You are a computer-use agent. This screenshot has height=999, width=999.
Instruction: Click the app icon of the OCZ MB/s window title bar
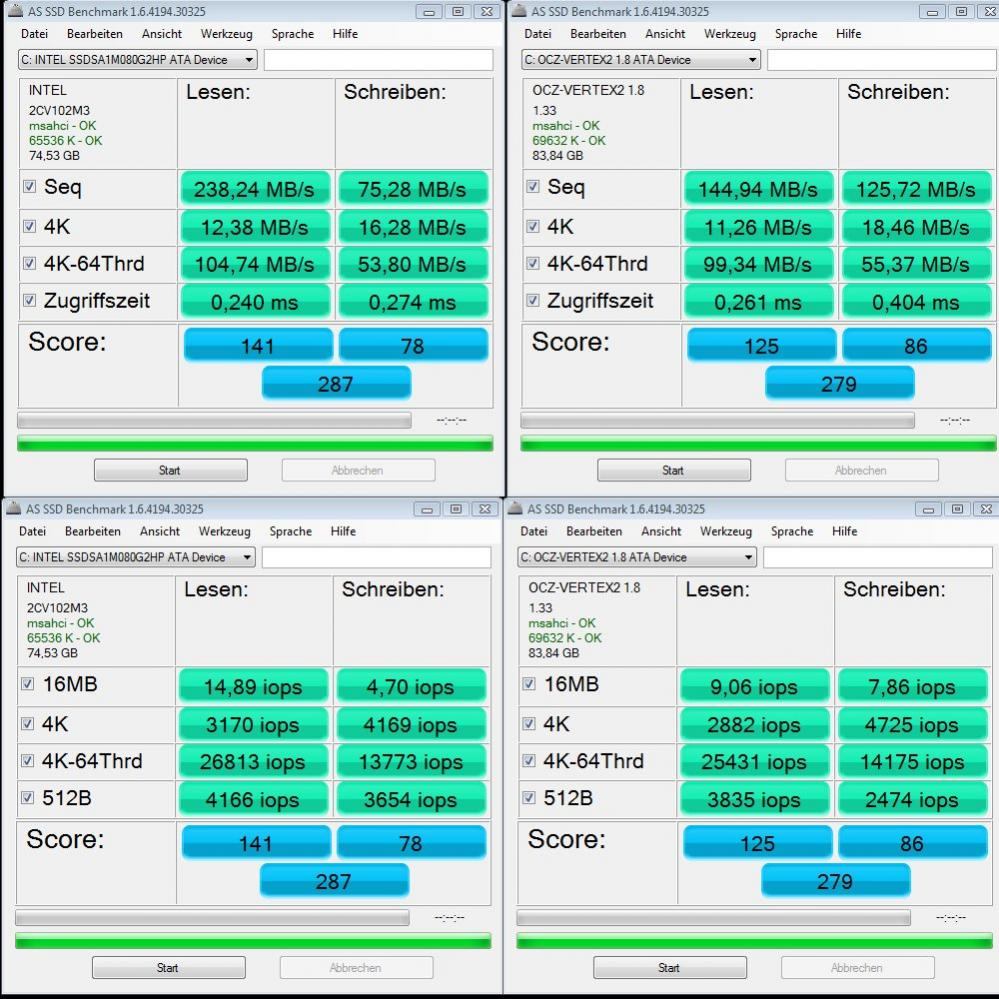519,11
